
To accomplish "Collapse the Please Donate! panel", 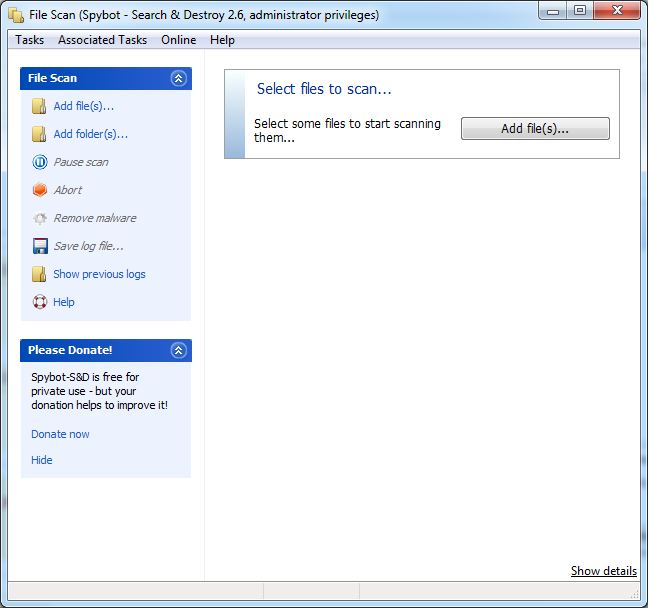I will (x=179, y=350).
